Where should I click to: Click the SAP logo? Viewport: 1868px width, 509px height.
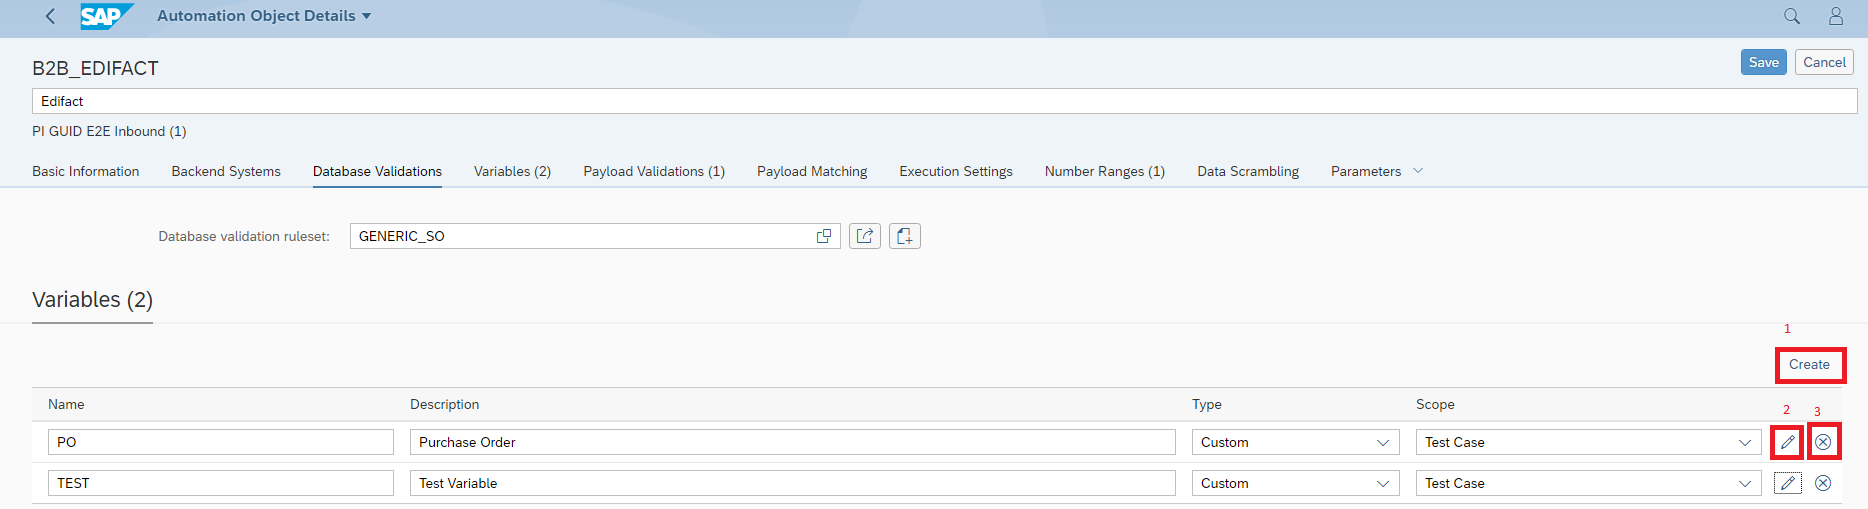[x=105, y=16]
